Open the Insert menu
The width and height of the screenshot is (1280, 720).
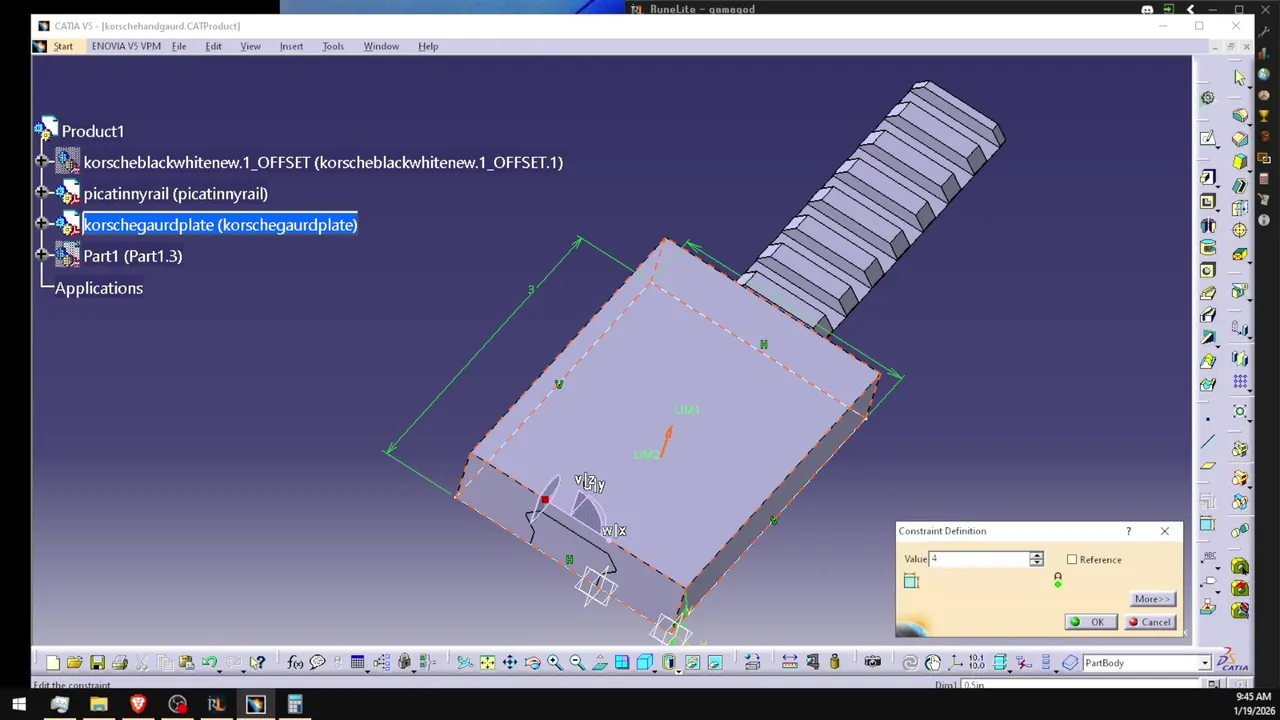coord(291,46)
